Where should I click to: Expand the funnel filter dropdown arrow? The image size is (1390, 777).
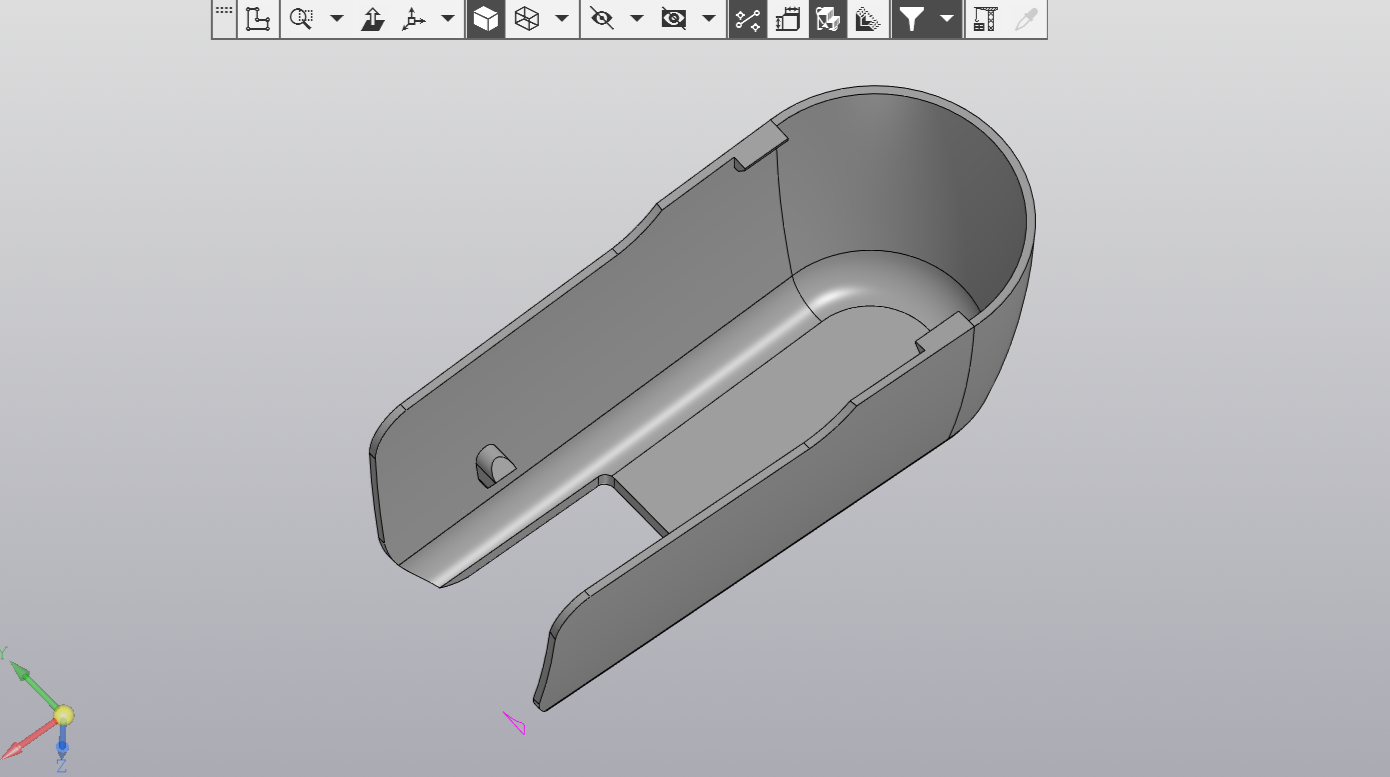946,19
